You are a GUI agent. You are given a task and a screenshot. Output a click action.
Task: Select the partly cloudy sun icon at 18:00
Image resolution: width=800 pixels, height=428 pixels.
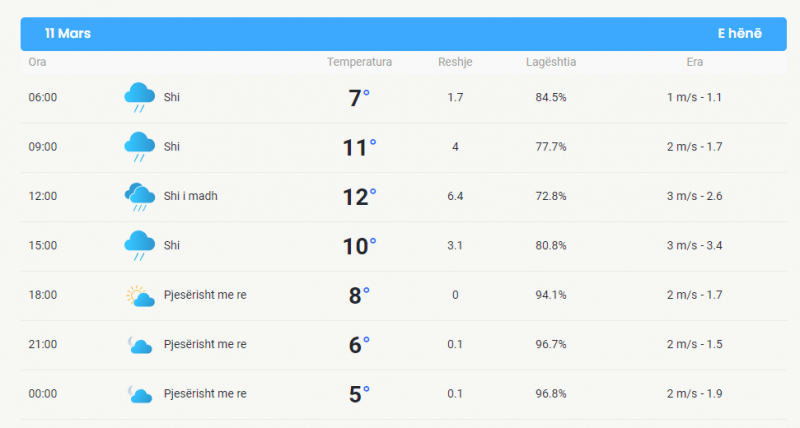click(140, 295)
